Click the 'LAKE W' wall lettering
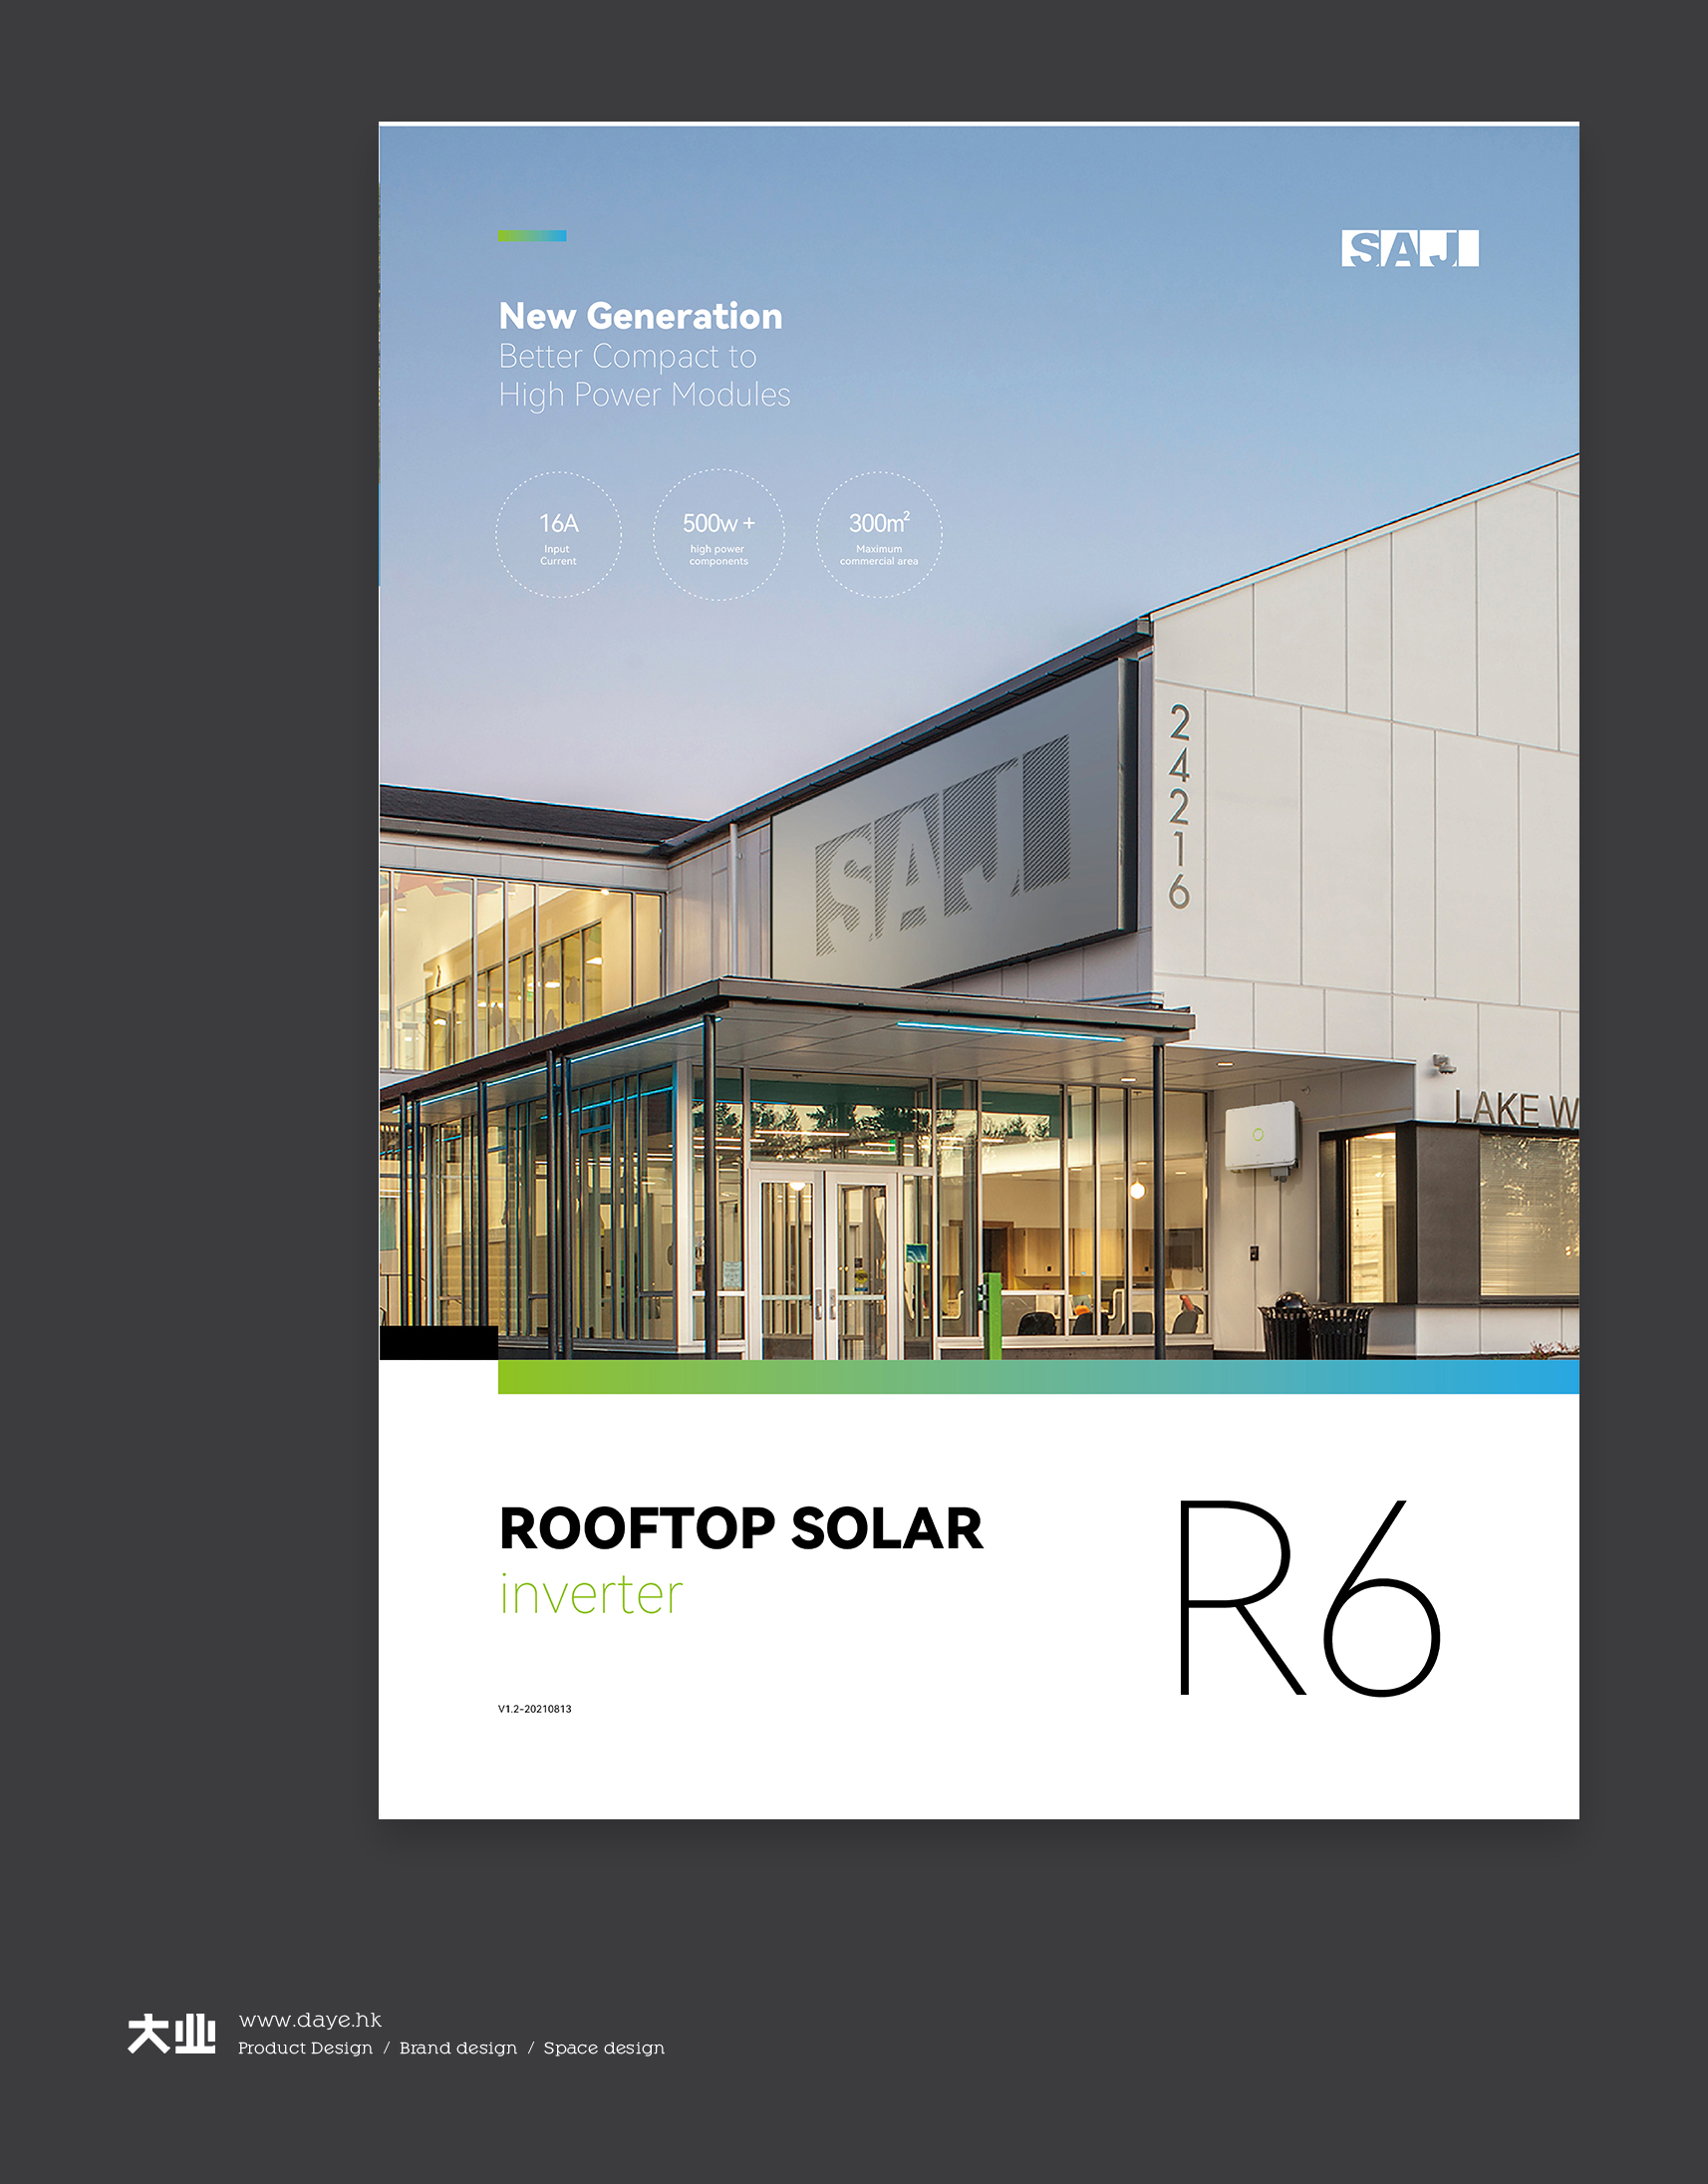 (x=1515, y=1107)
